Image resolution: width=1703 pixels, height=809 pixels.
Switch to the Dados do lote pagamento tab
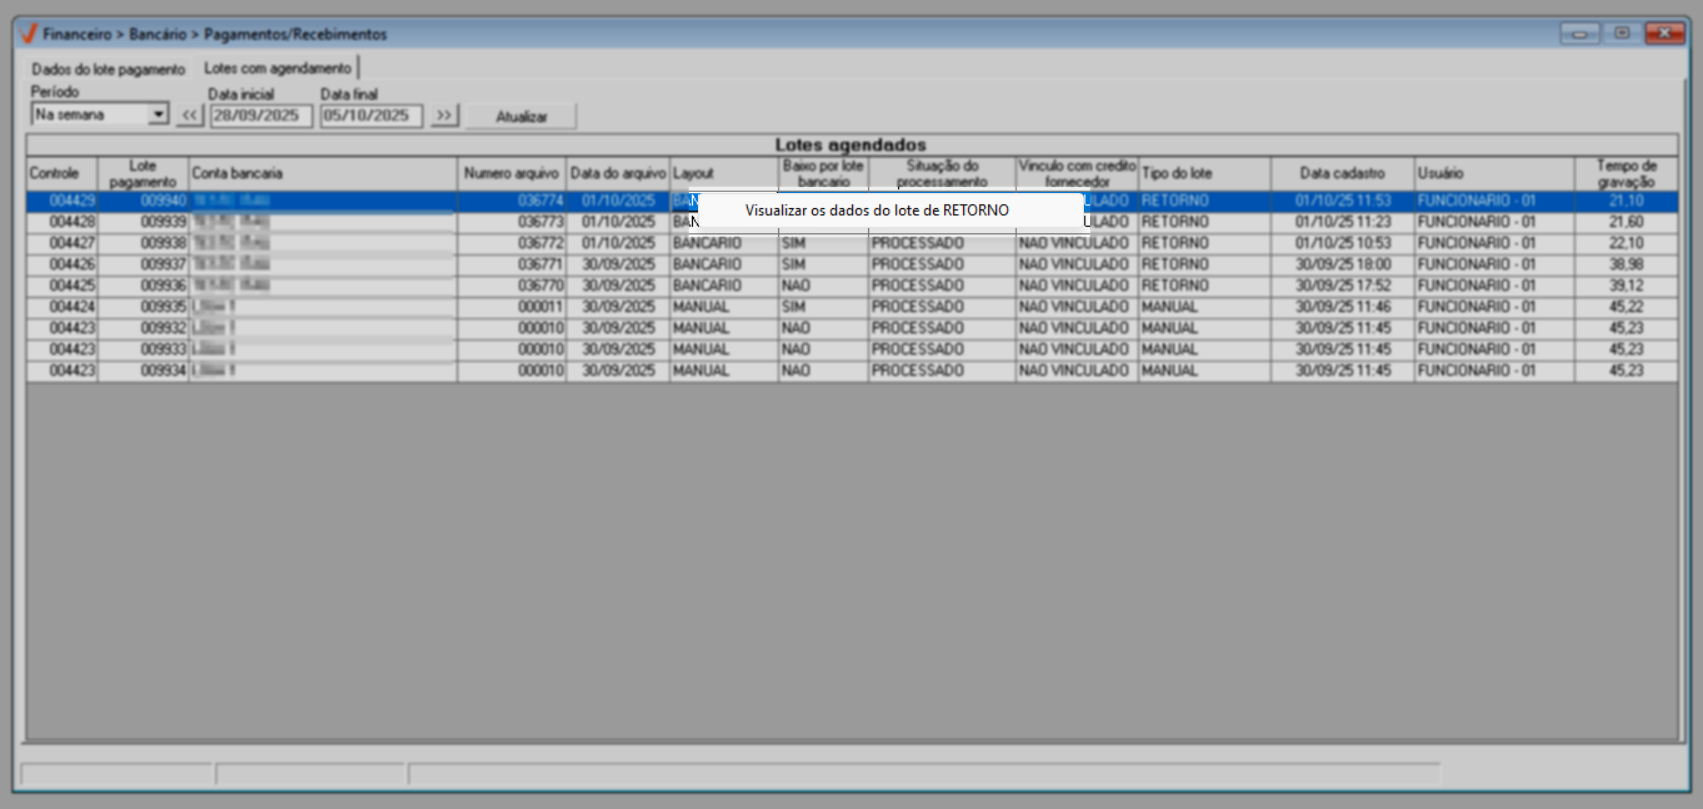[108, 69]
